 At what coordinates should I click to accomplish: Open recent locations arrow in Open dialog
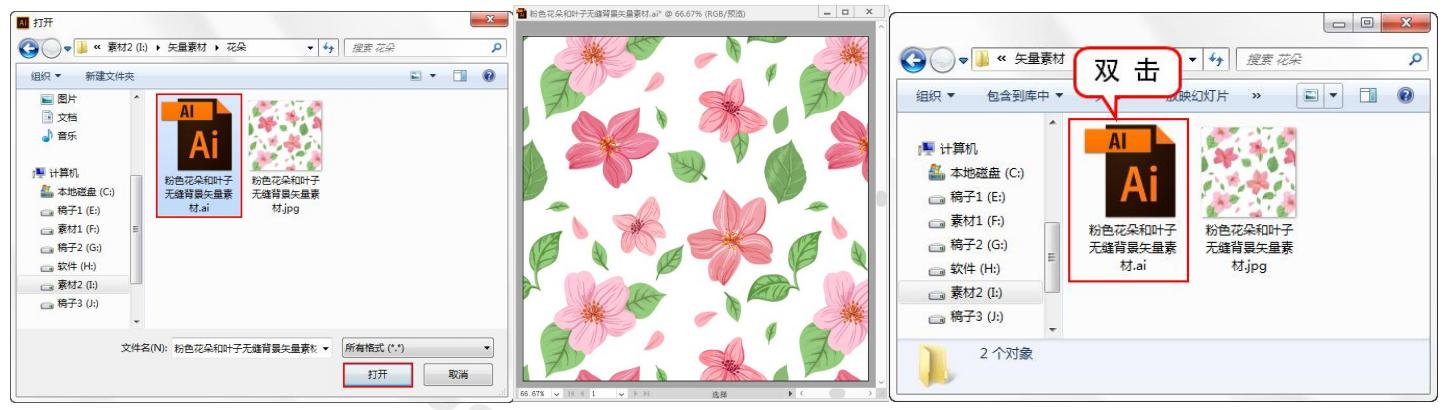click(68, 47)
